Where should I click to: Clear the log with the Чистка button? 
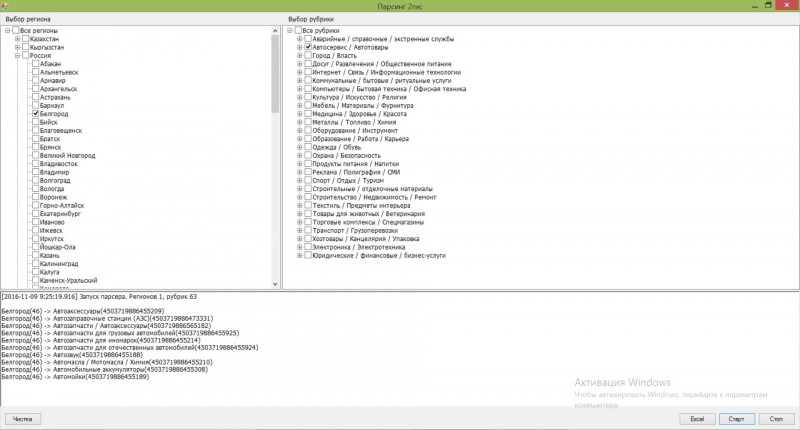(22, 419)
